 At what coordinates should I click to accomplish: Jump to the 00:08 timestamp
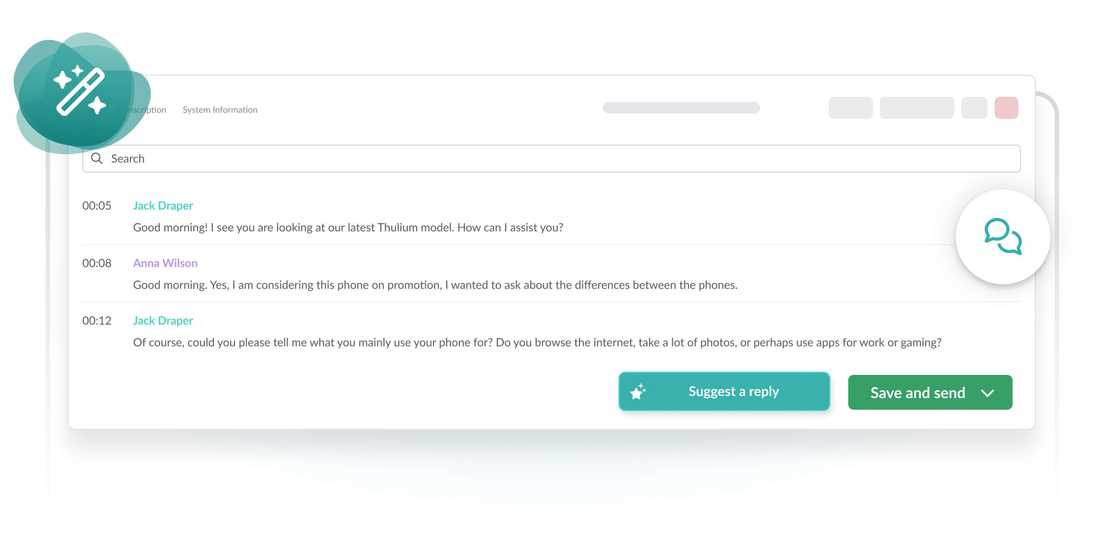97,264
